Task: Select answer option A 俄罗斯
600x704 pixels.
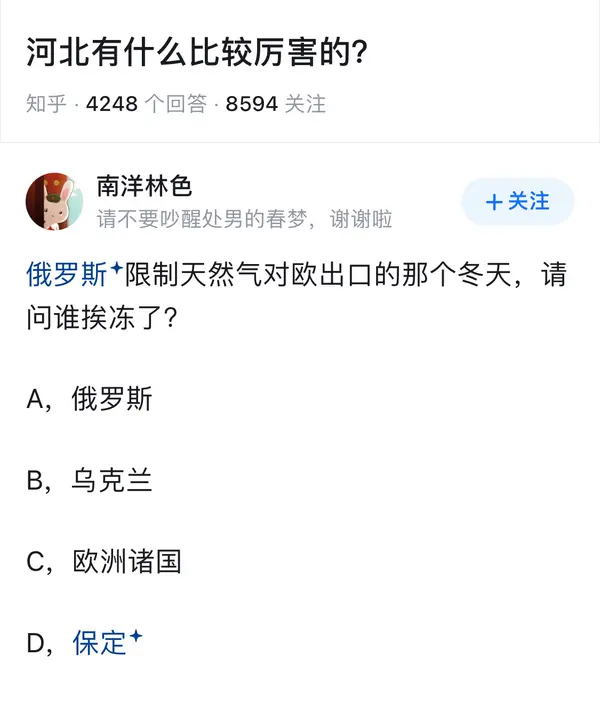Action: coord(89,398)
